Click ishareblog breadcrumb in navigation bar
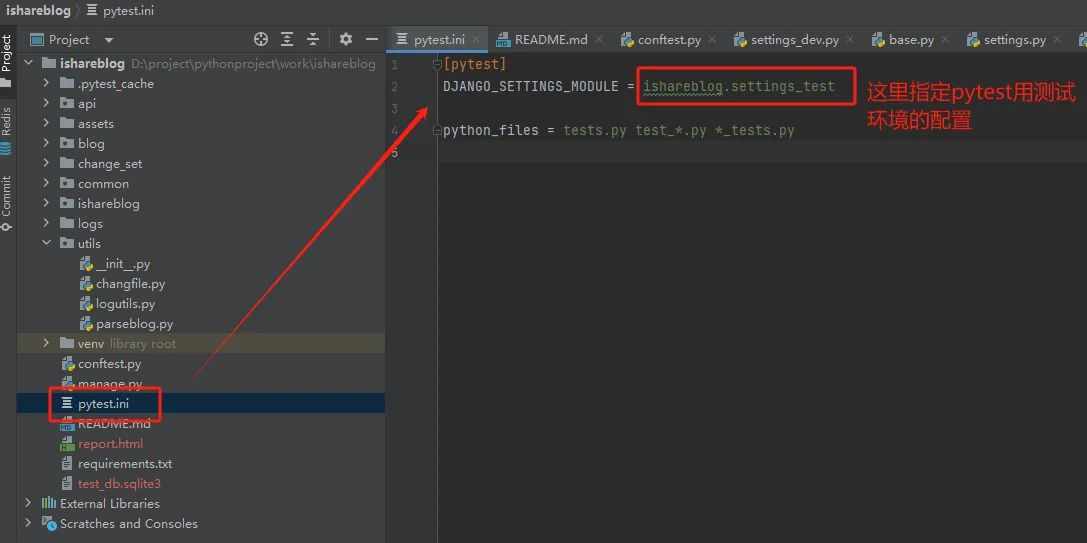 click(x=36, y=11)
